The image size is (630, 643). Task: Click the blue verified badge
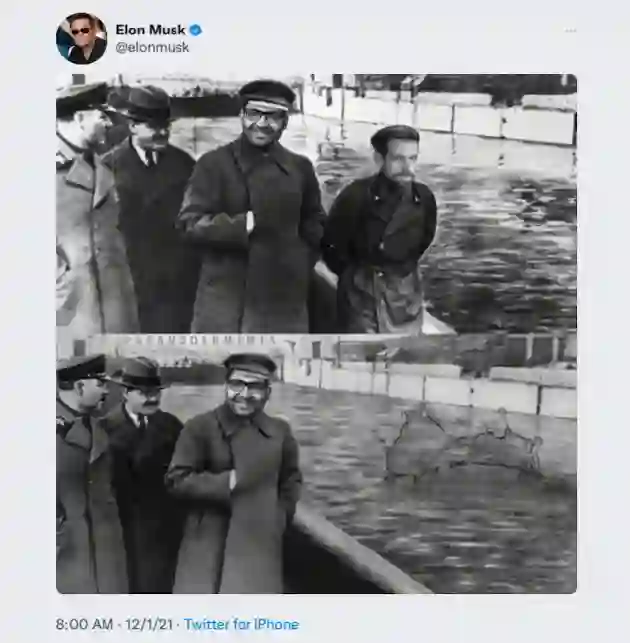[x=196, y=30]
